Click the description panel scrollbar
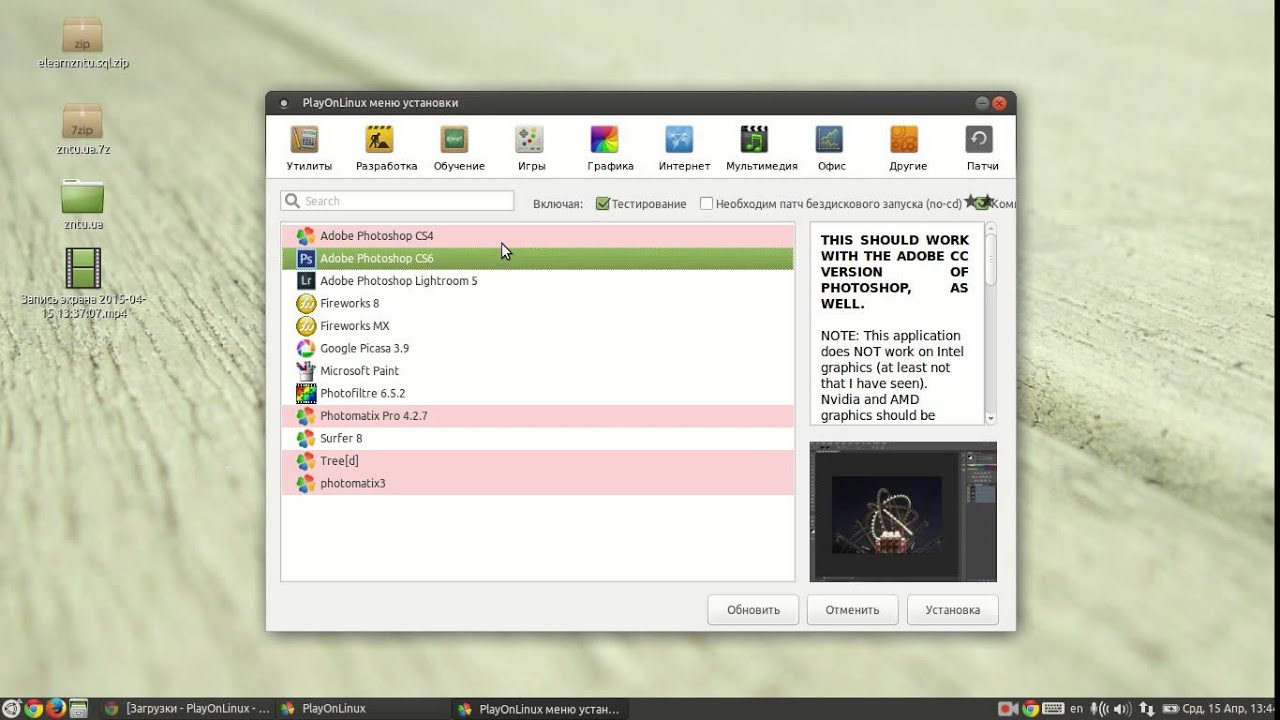This screenshot has width=1280, height=720. [991, 324]
